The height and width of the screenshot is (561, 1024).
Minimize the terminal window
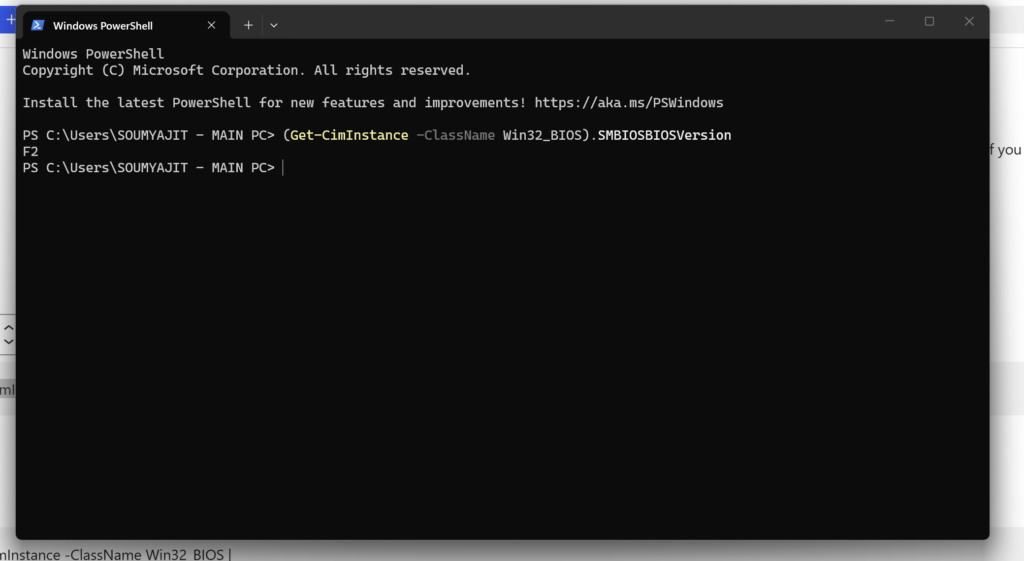[x=889, y=21]
